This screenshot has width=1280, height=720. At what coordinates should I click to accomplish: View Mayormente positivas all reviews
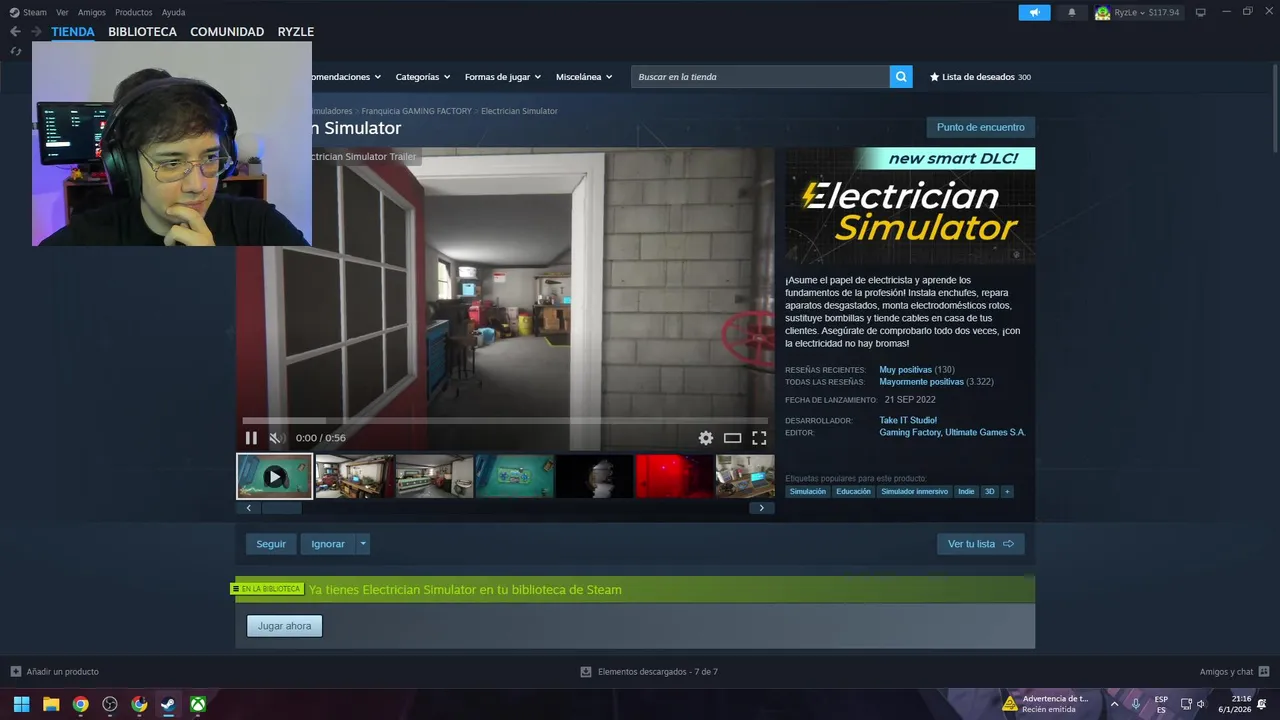pos(921,382)
